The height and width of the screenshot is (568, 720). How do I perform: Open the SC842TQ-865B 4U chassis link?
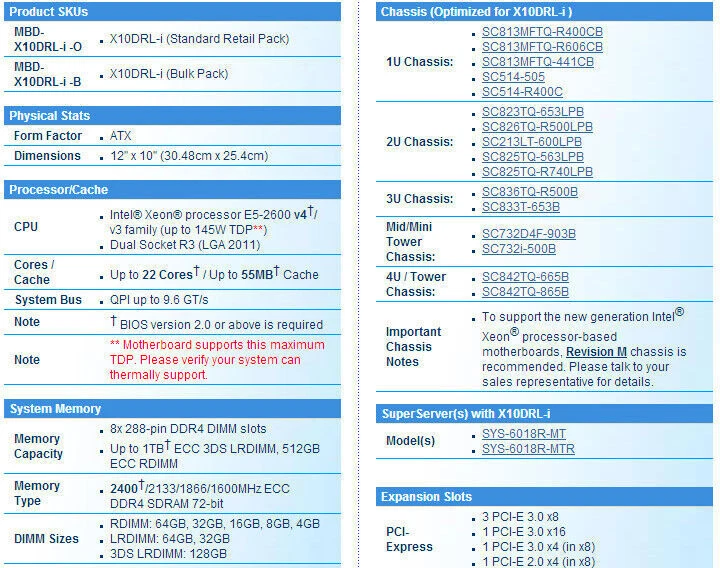pos(525,292)
